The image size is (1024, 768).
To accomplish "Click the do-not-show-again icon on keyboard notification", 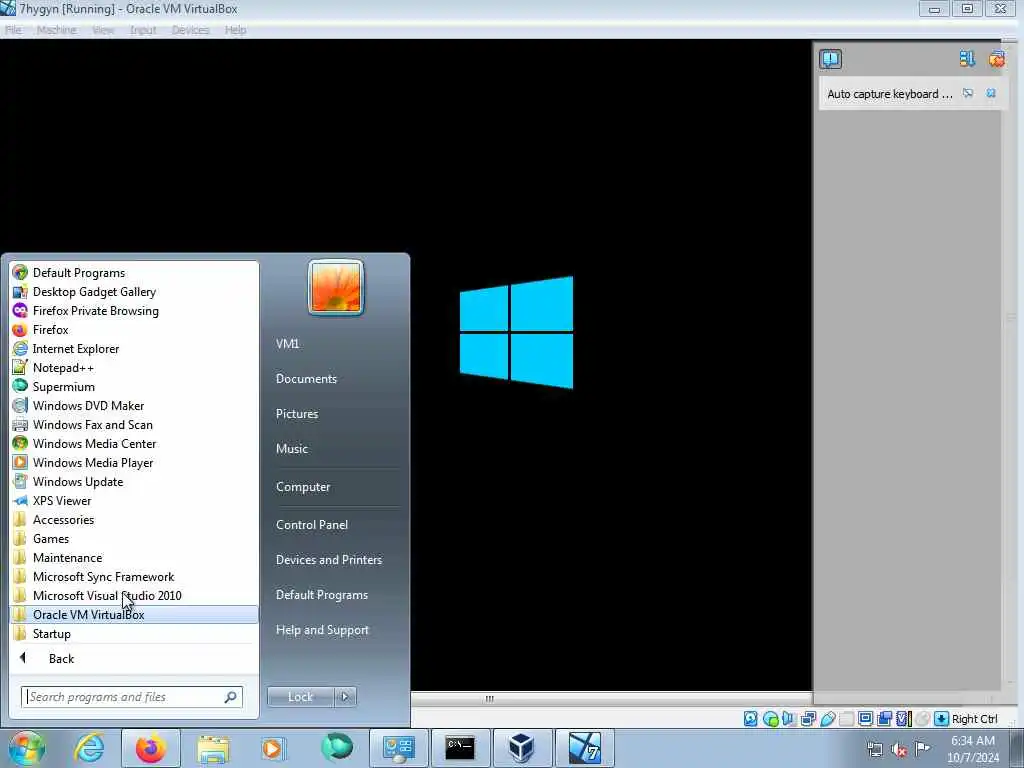I will pyautogui.click(x=968, y=93).
